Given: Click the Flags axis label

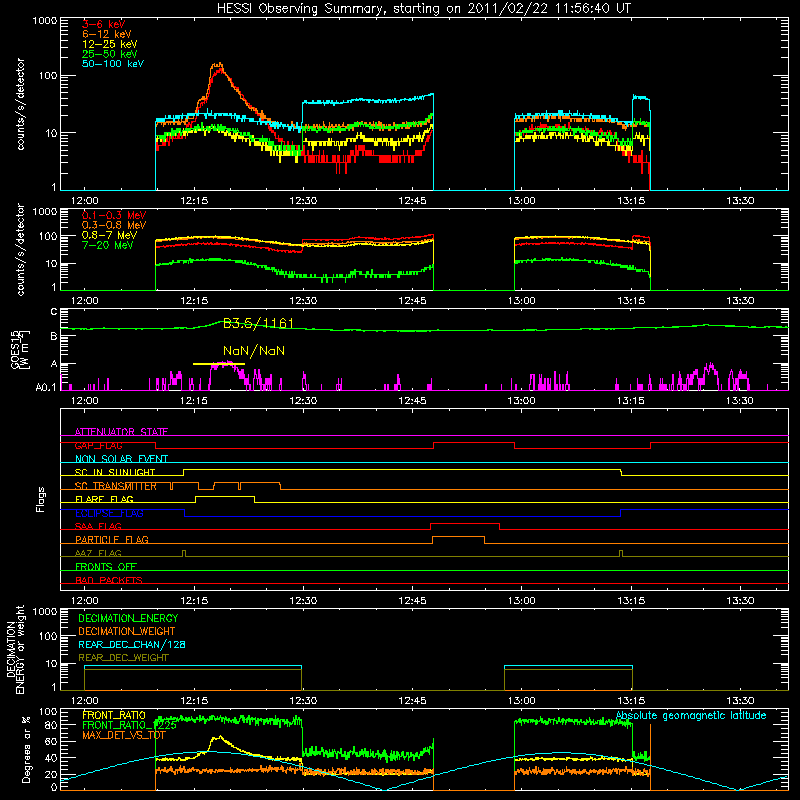Looking at the screenshot, I should tap(40, 499).
